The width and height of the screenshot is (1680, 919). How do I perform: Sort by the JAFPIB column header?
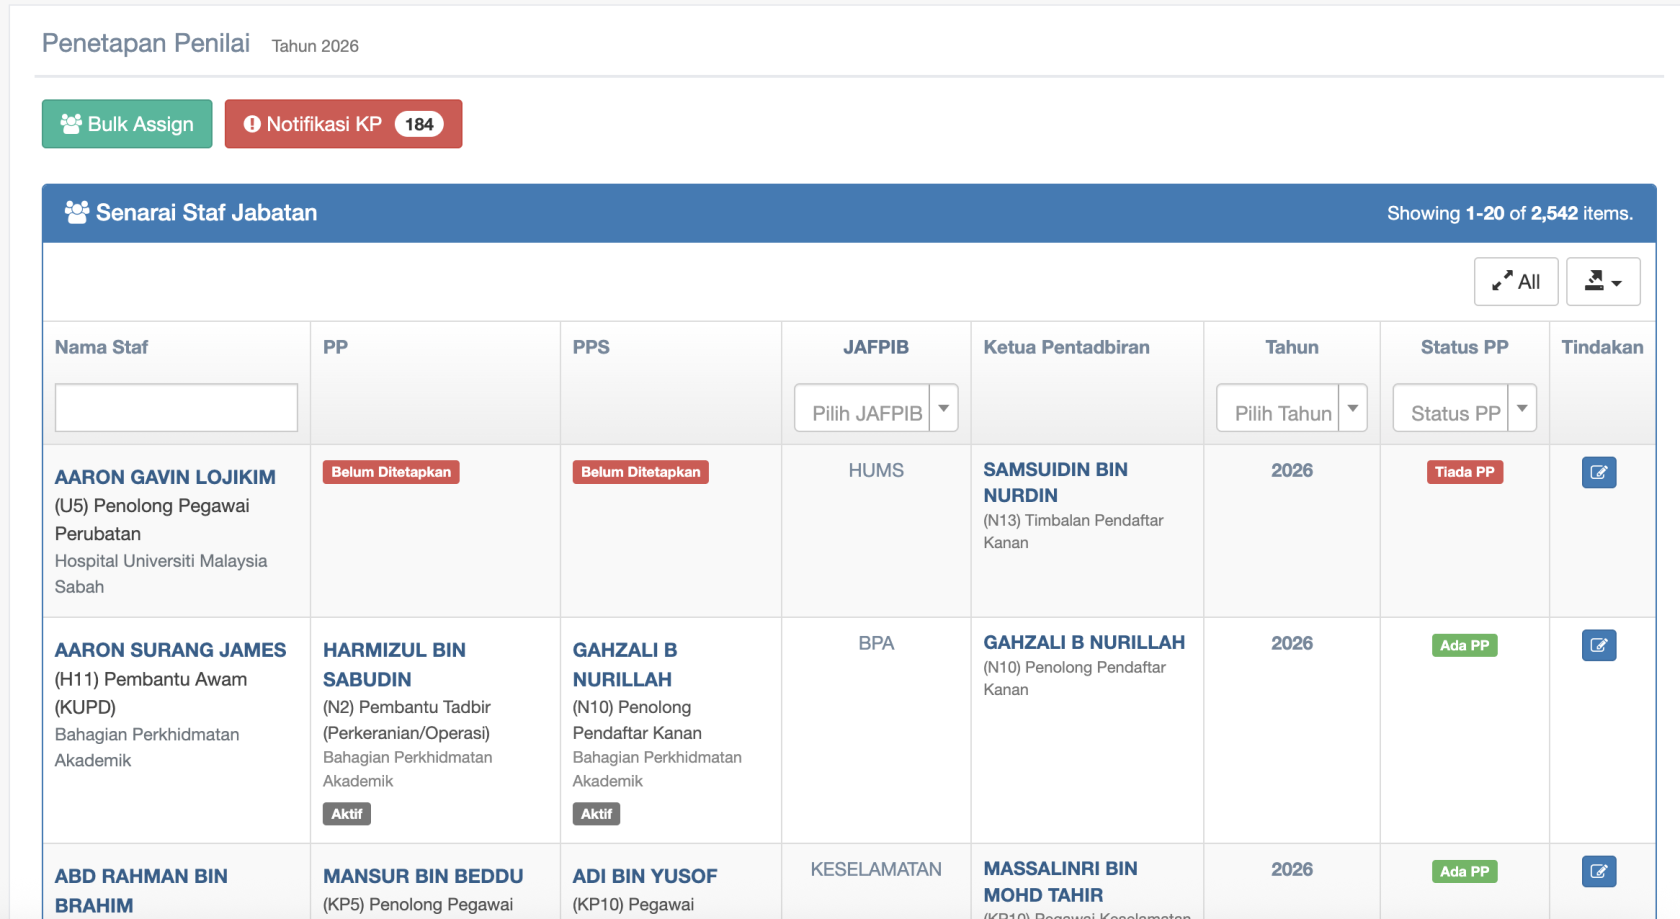click(875, 347)
